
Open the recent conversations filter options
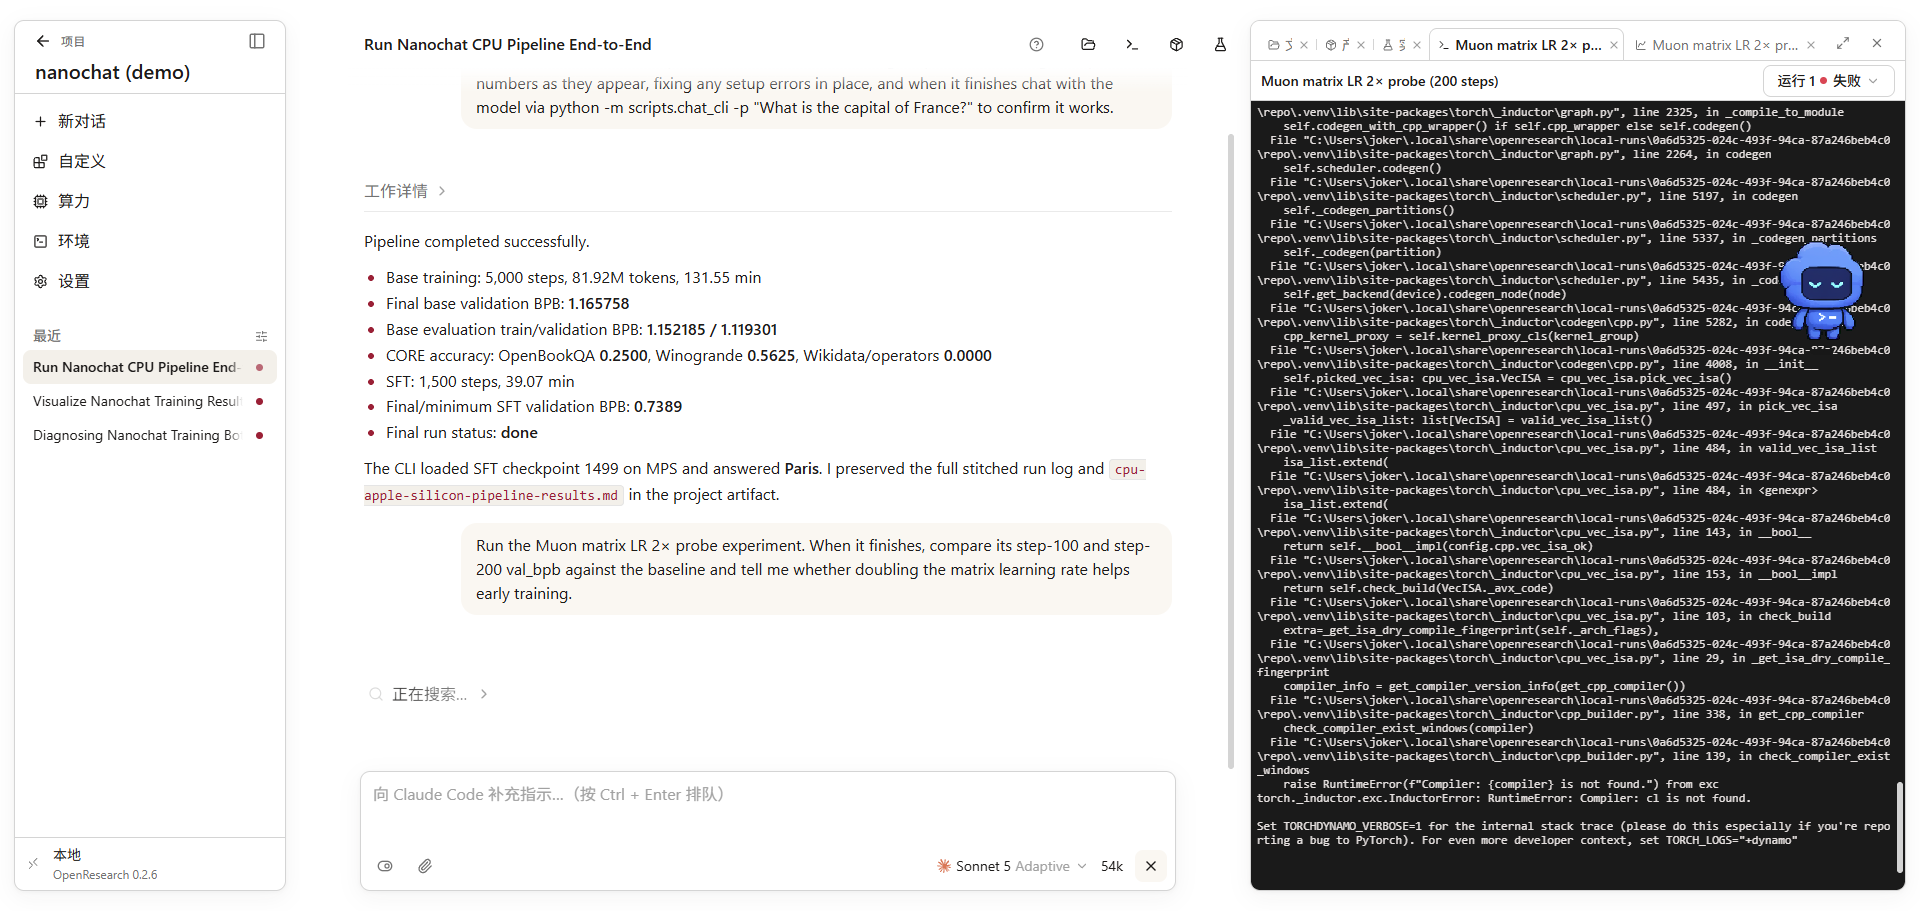pyautogui.click(x=261, y=336)
